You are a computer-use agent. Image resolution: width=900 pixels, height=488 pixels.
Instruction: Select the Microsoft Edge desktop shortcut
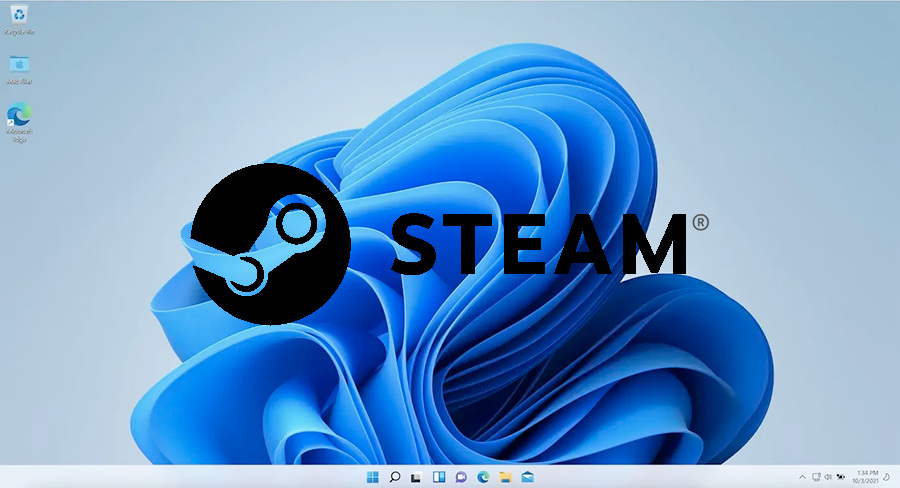(19, 122)
